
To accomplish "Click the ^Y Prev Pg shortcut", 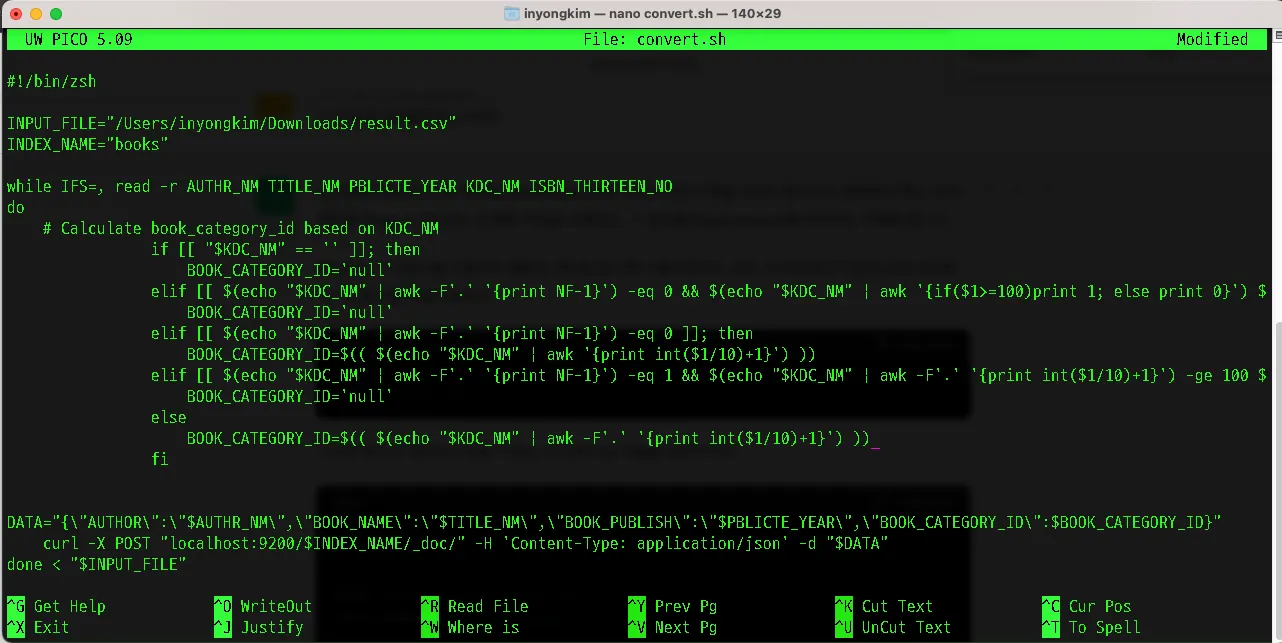I will [x=673, y=606].
